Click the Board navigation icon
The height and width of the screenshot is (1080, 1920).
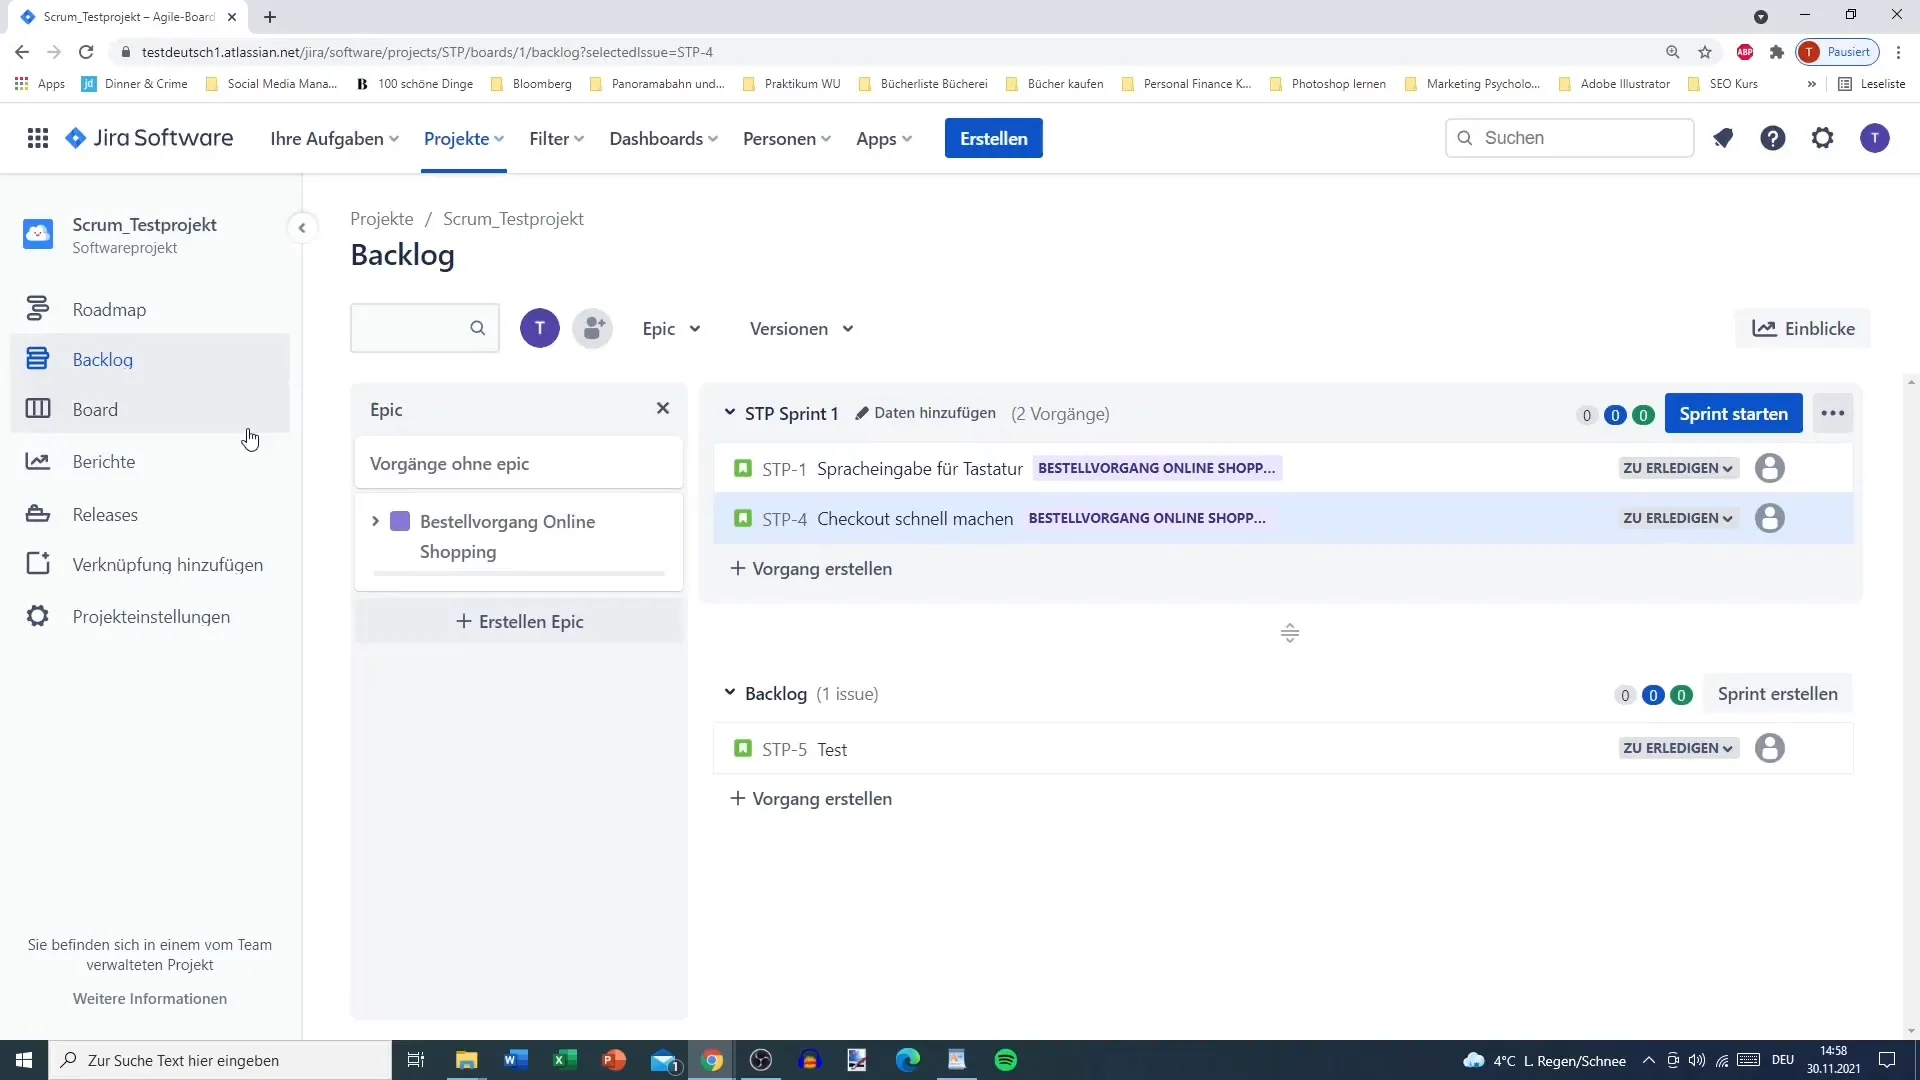coord(36,409)
